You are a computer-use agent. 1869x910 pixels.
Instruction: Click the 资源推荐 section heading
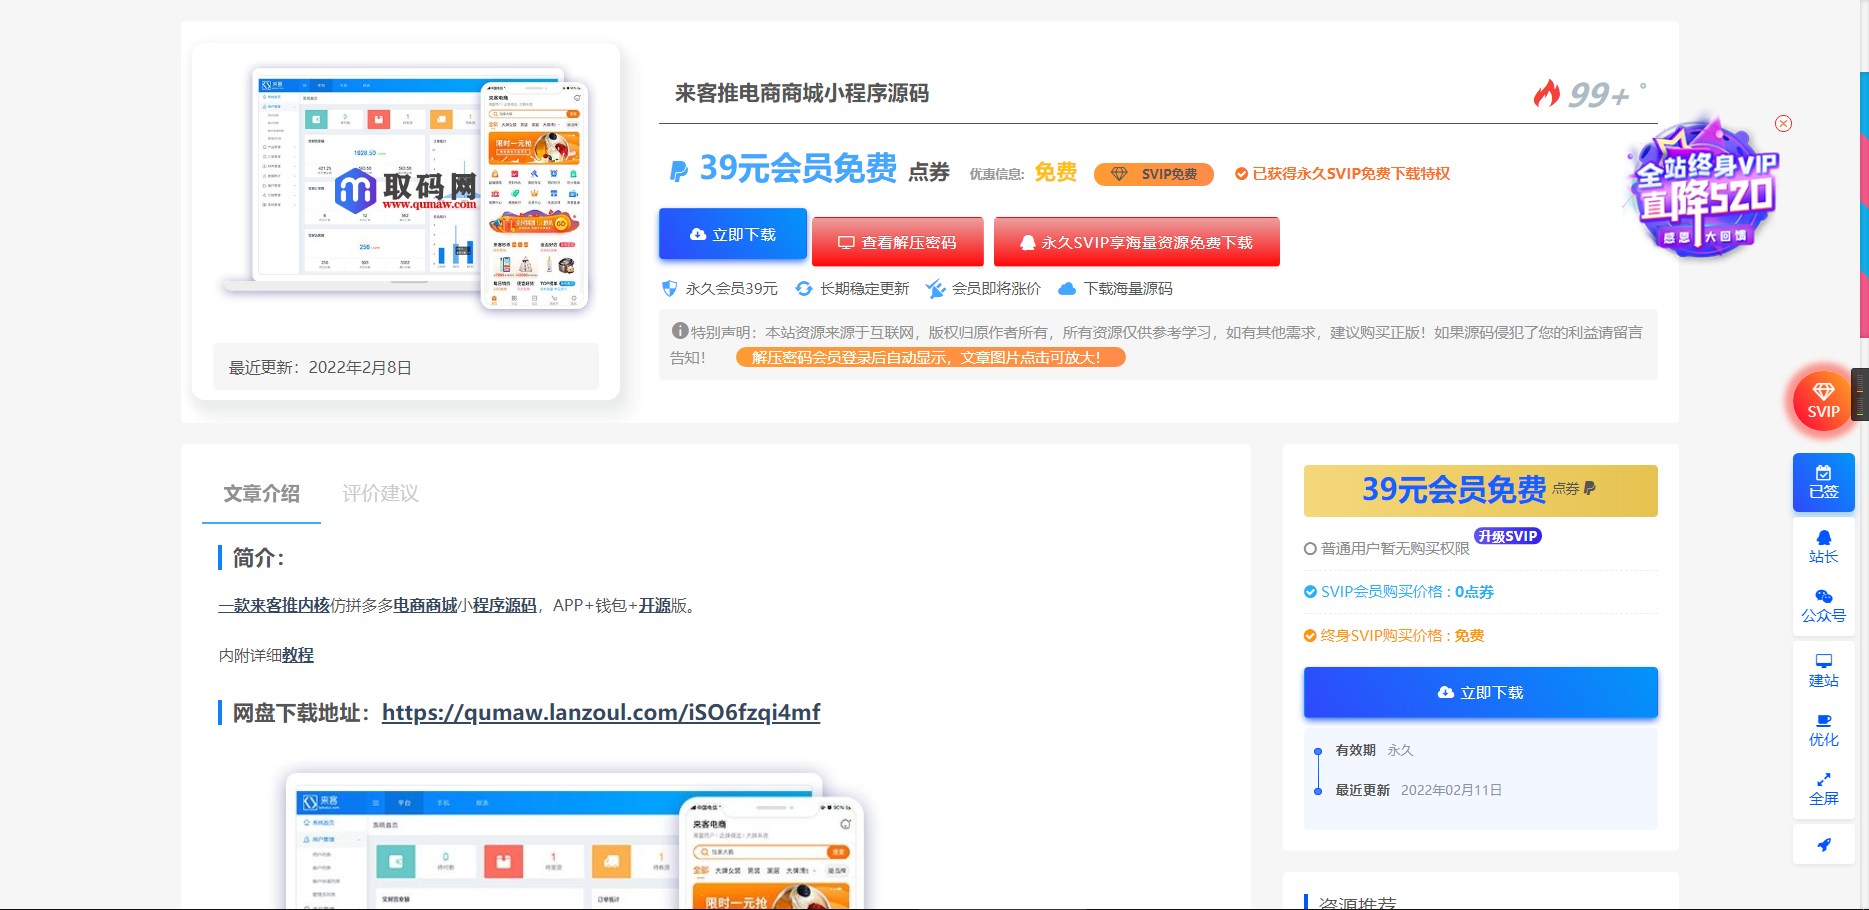pos(1357,902)
